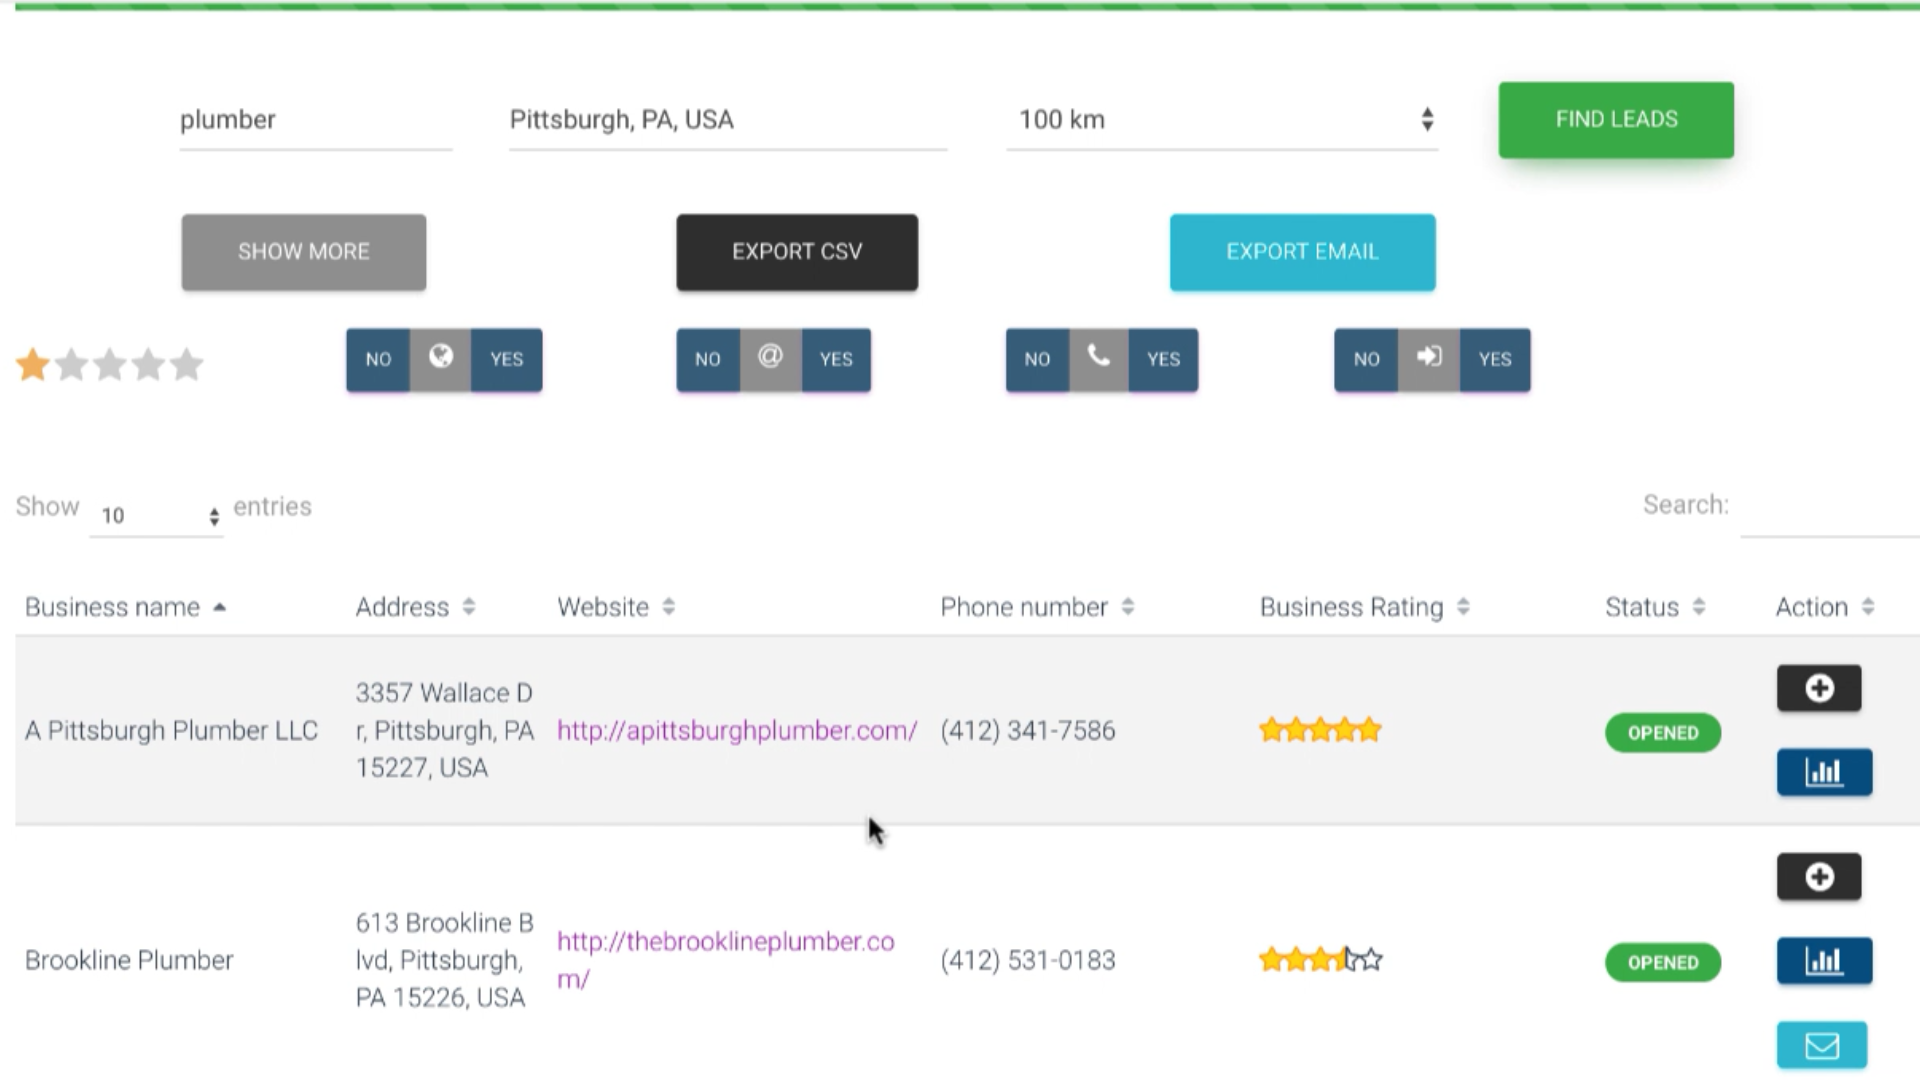Click OPENED status badge for A Pittsburgh Plumber LLC
Image resolution: width=1920 pixels, height=1080 pixels.
(x=1663, y=733)
